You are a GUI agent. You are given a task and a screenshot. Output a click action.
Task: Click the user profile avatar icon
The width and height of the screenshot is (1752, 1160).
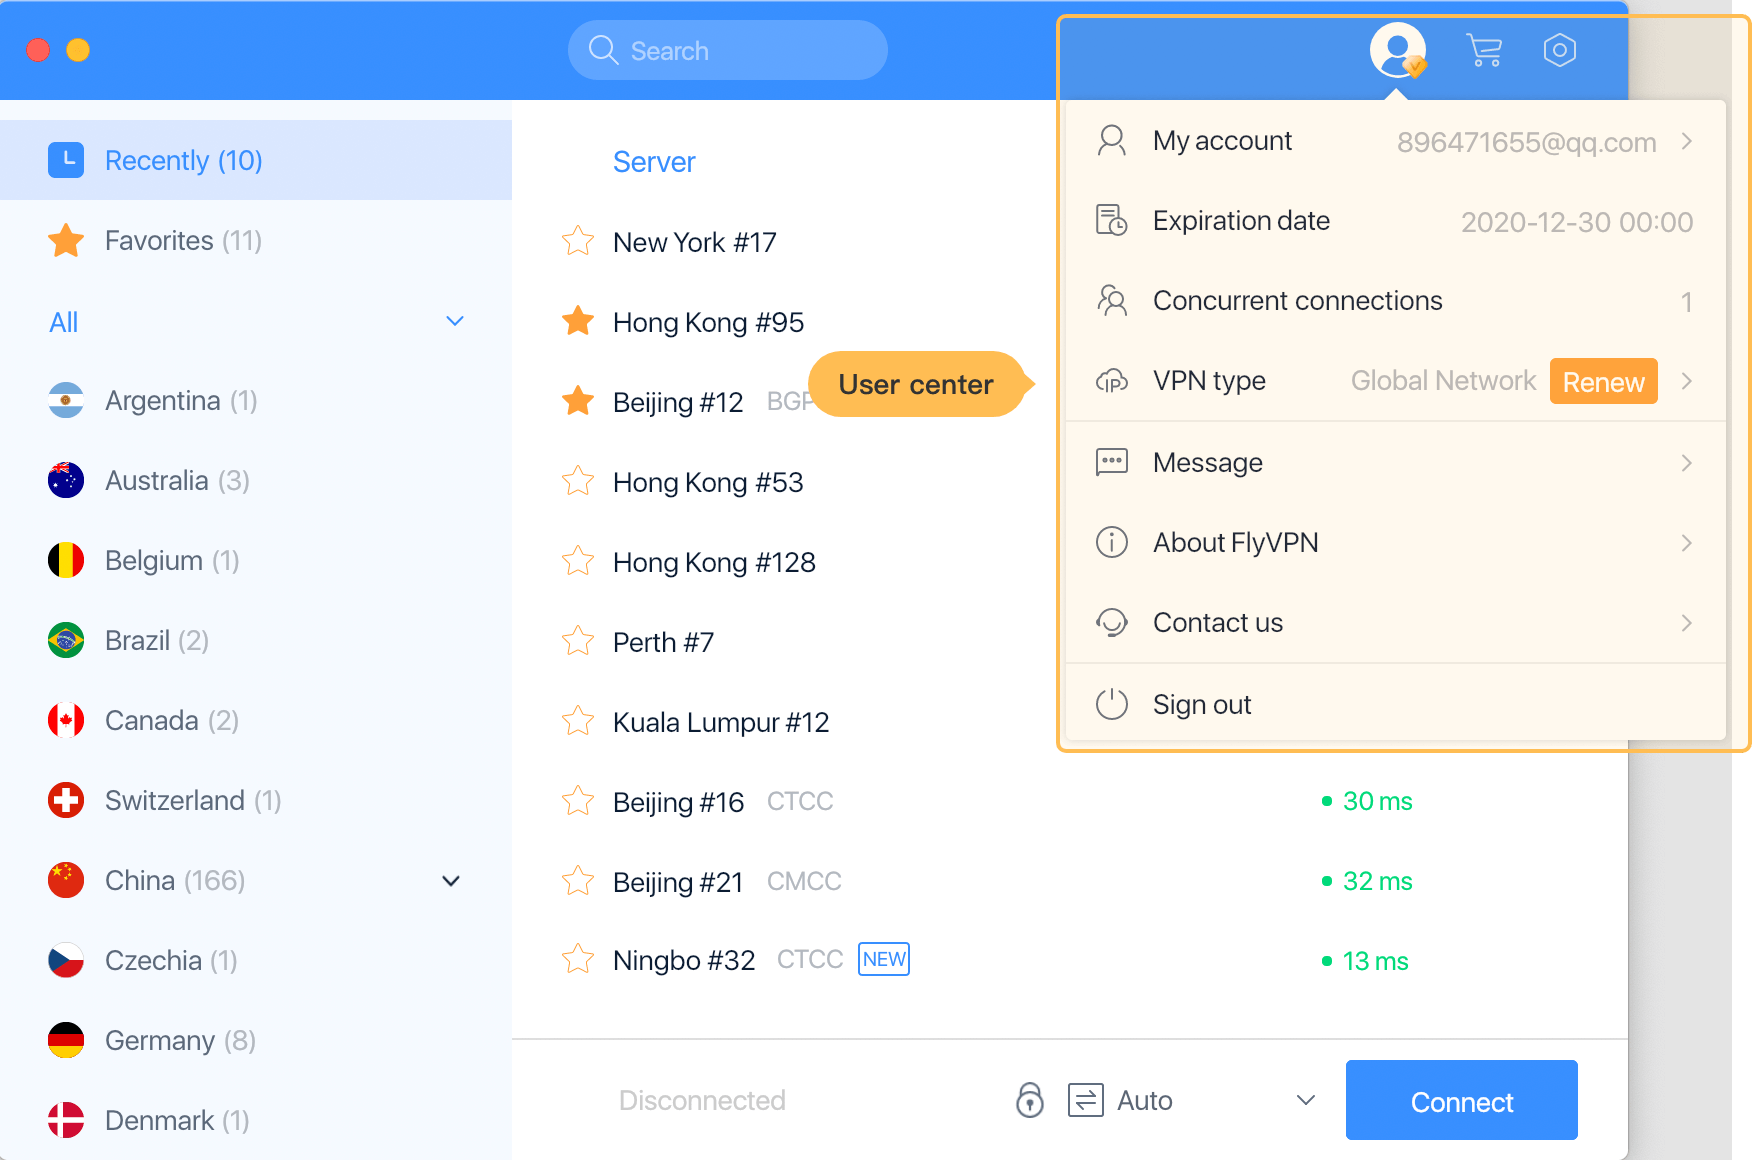tap(1398, 50)
